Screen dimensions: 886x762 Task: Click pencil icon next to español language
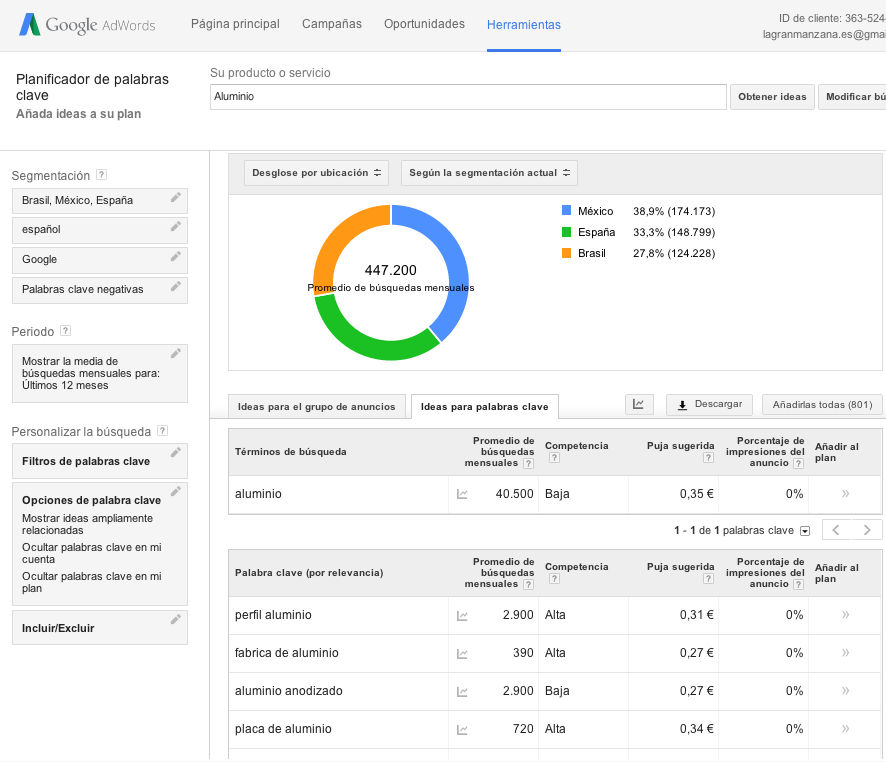176,227
